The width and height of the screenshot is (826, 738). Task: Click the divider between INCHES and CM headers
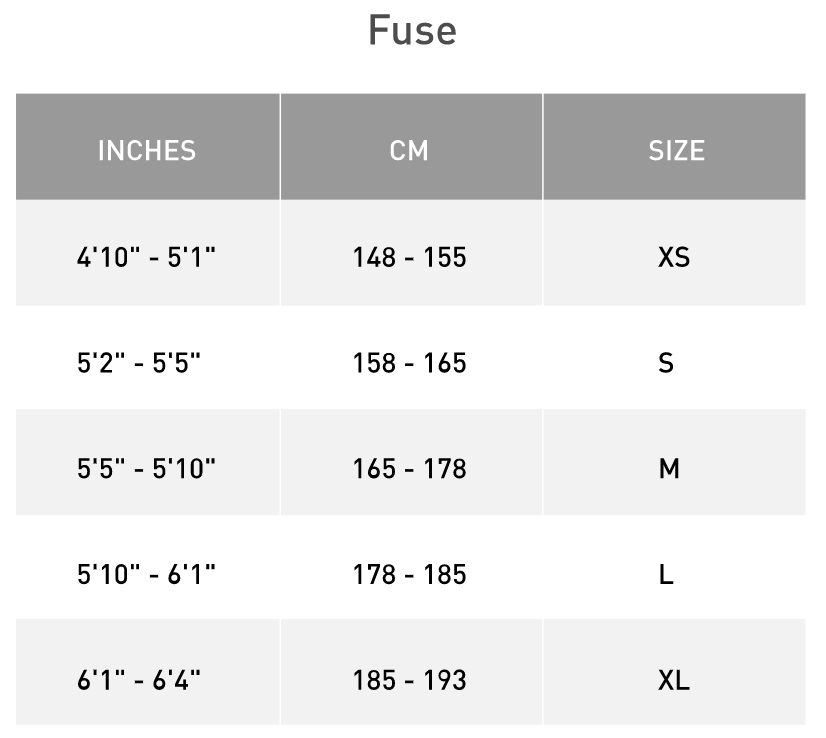click(280, 147)
